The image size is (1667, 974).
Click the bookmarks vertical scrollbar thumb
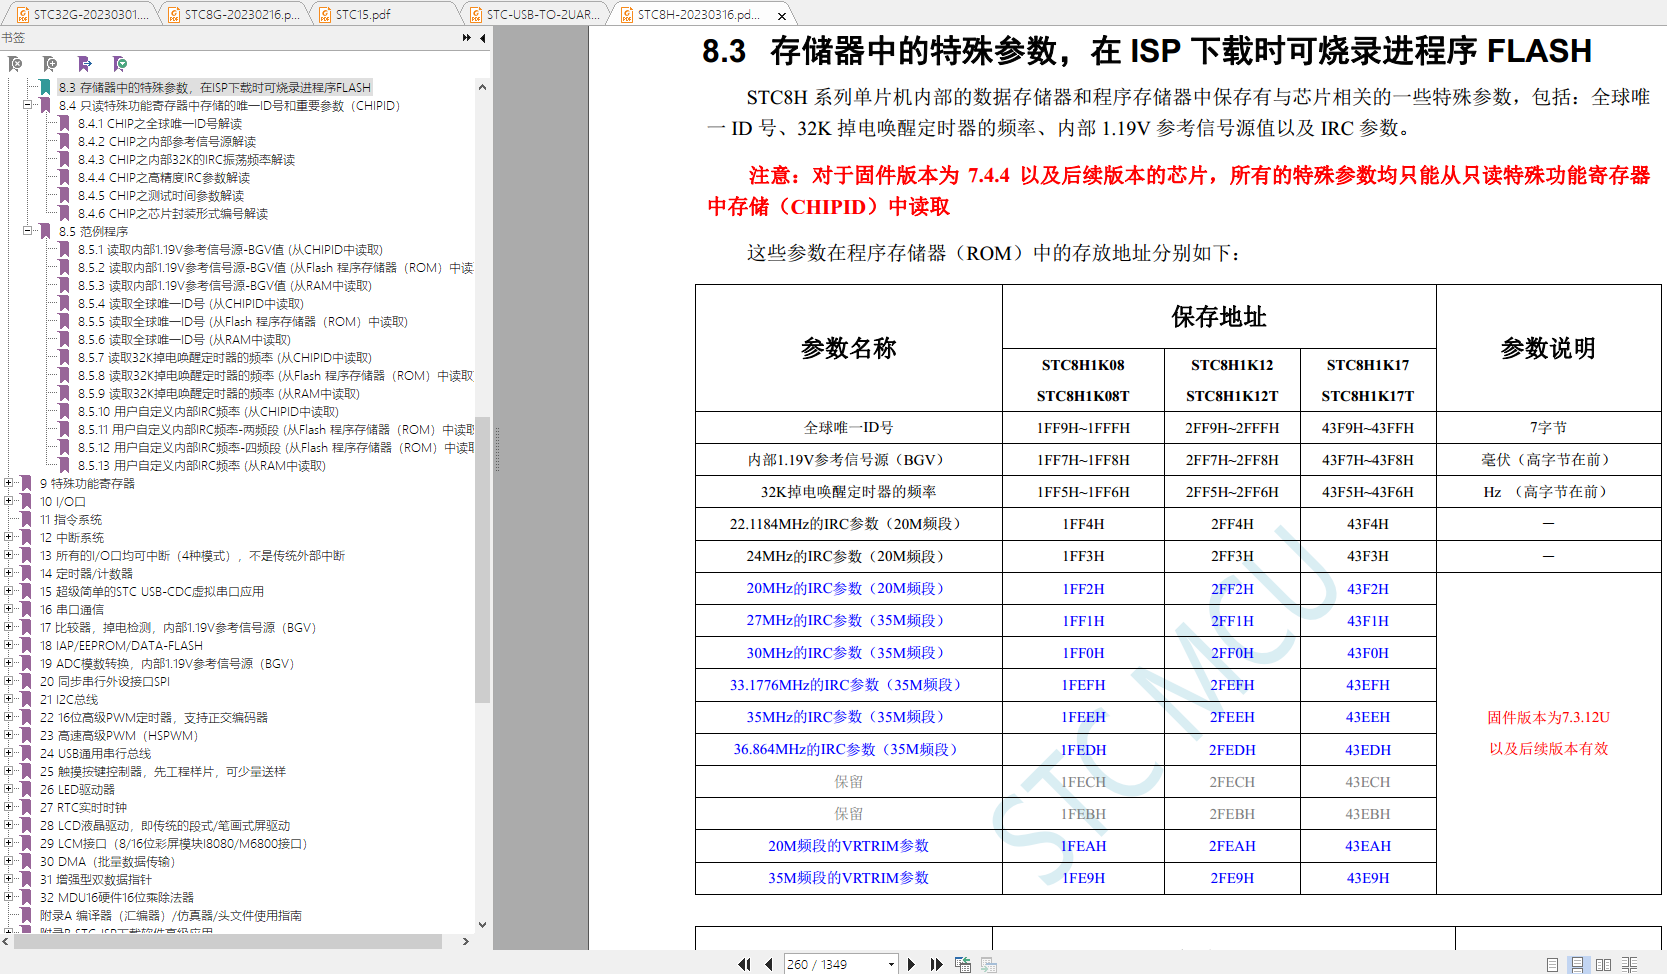482,560
